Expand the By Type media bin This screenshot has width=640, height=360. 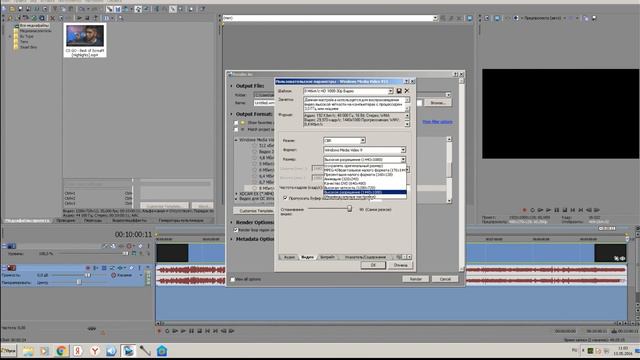(x=11, y=36)
